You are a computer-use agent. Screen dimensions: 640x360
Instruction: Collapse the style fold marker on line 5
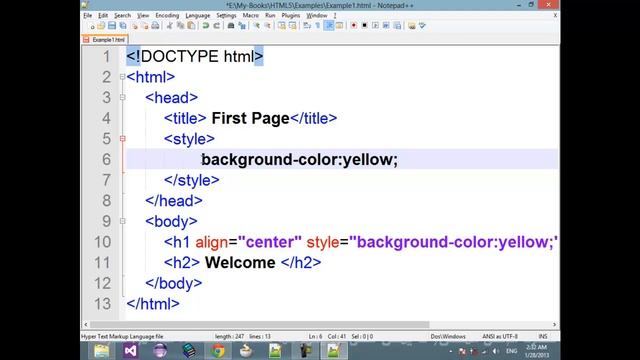(x=122, y=139)
